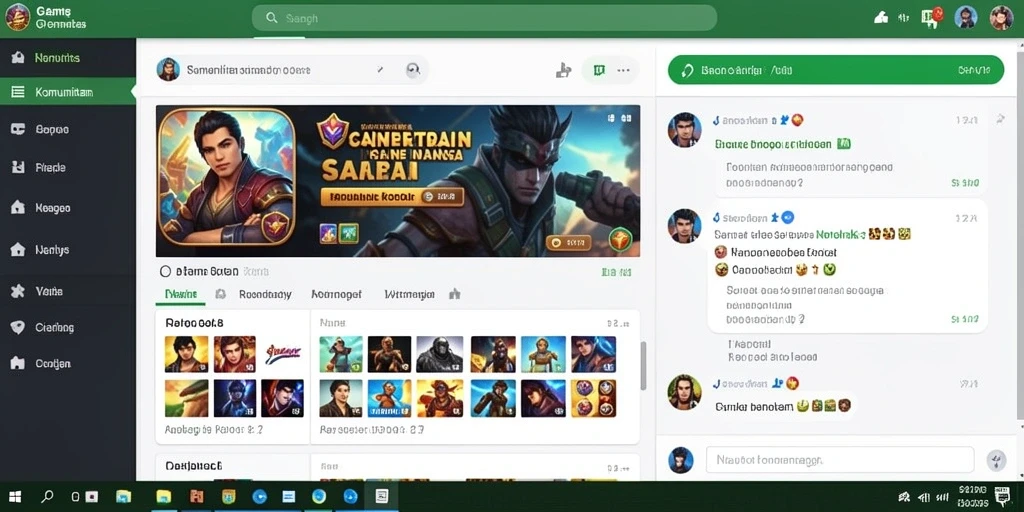This screenshot has width=1024, height=512.
Task: Open the Windows Start menu
Action: (14, 497)
